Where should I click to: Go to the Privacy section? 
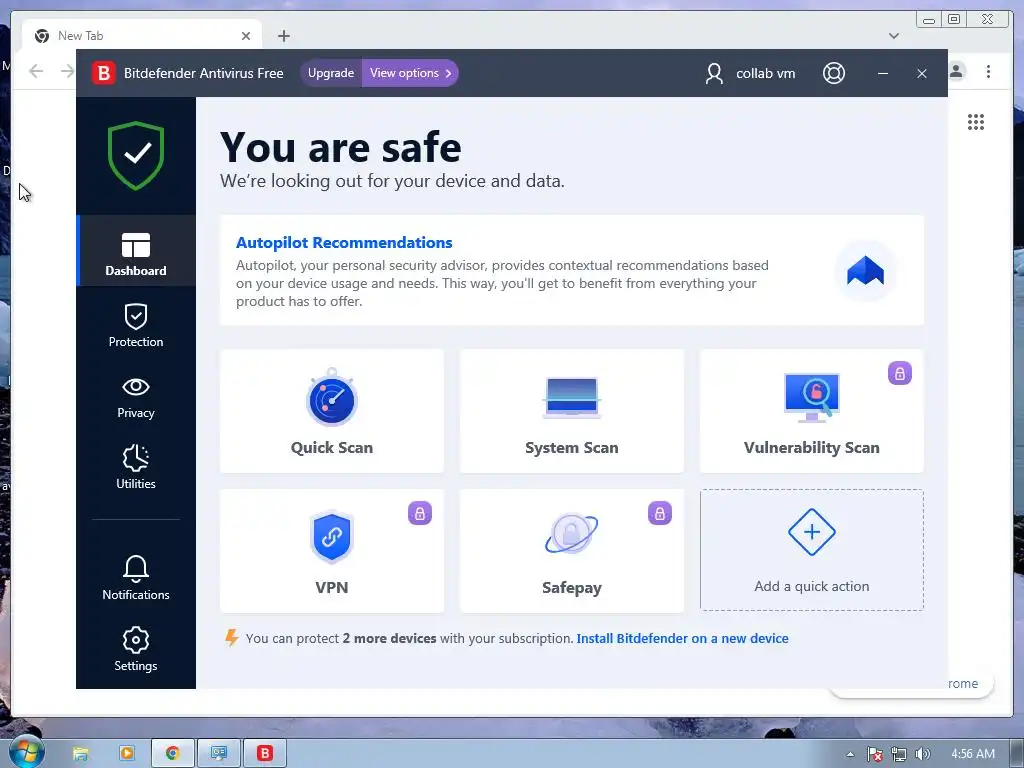pos(136,396)
